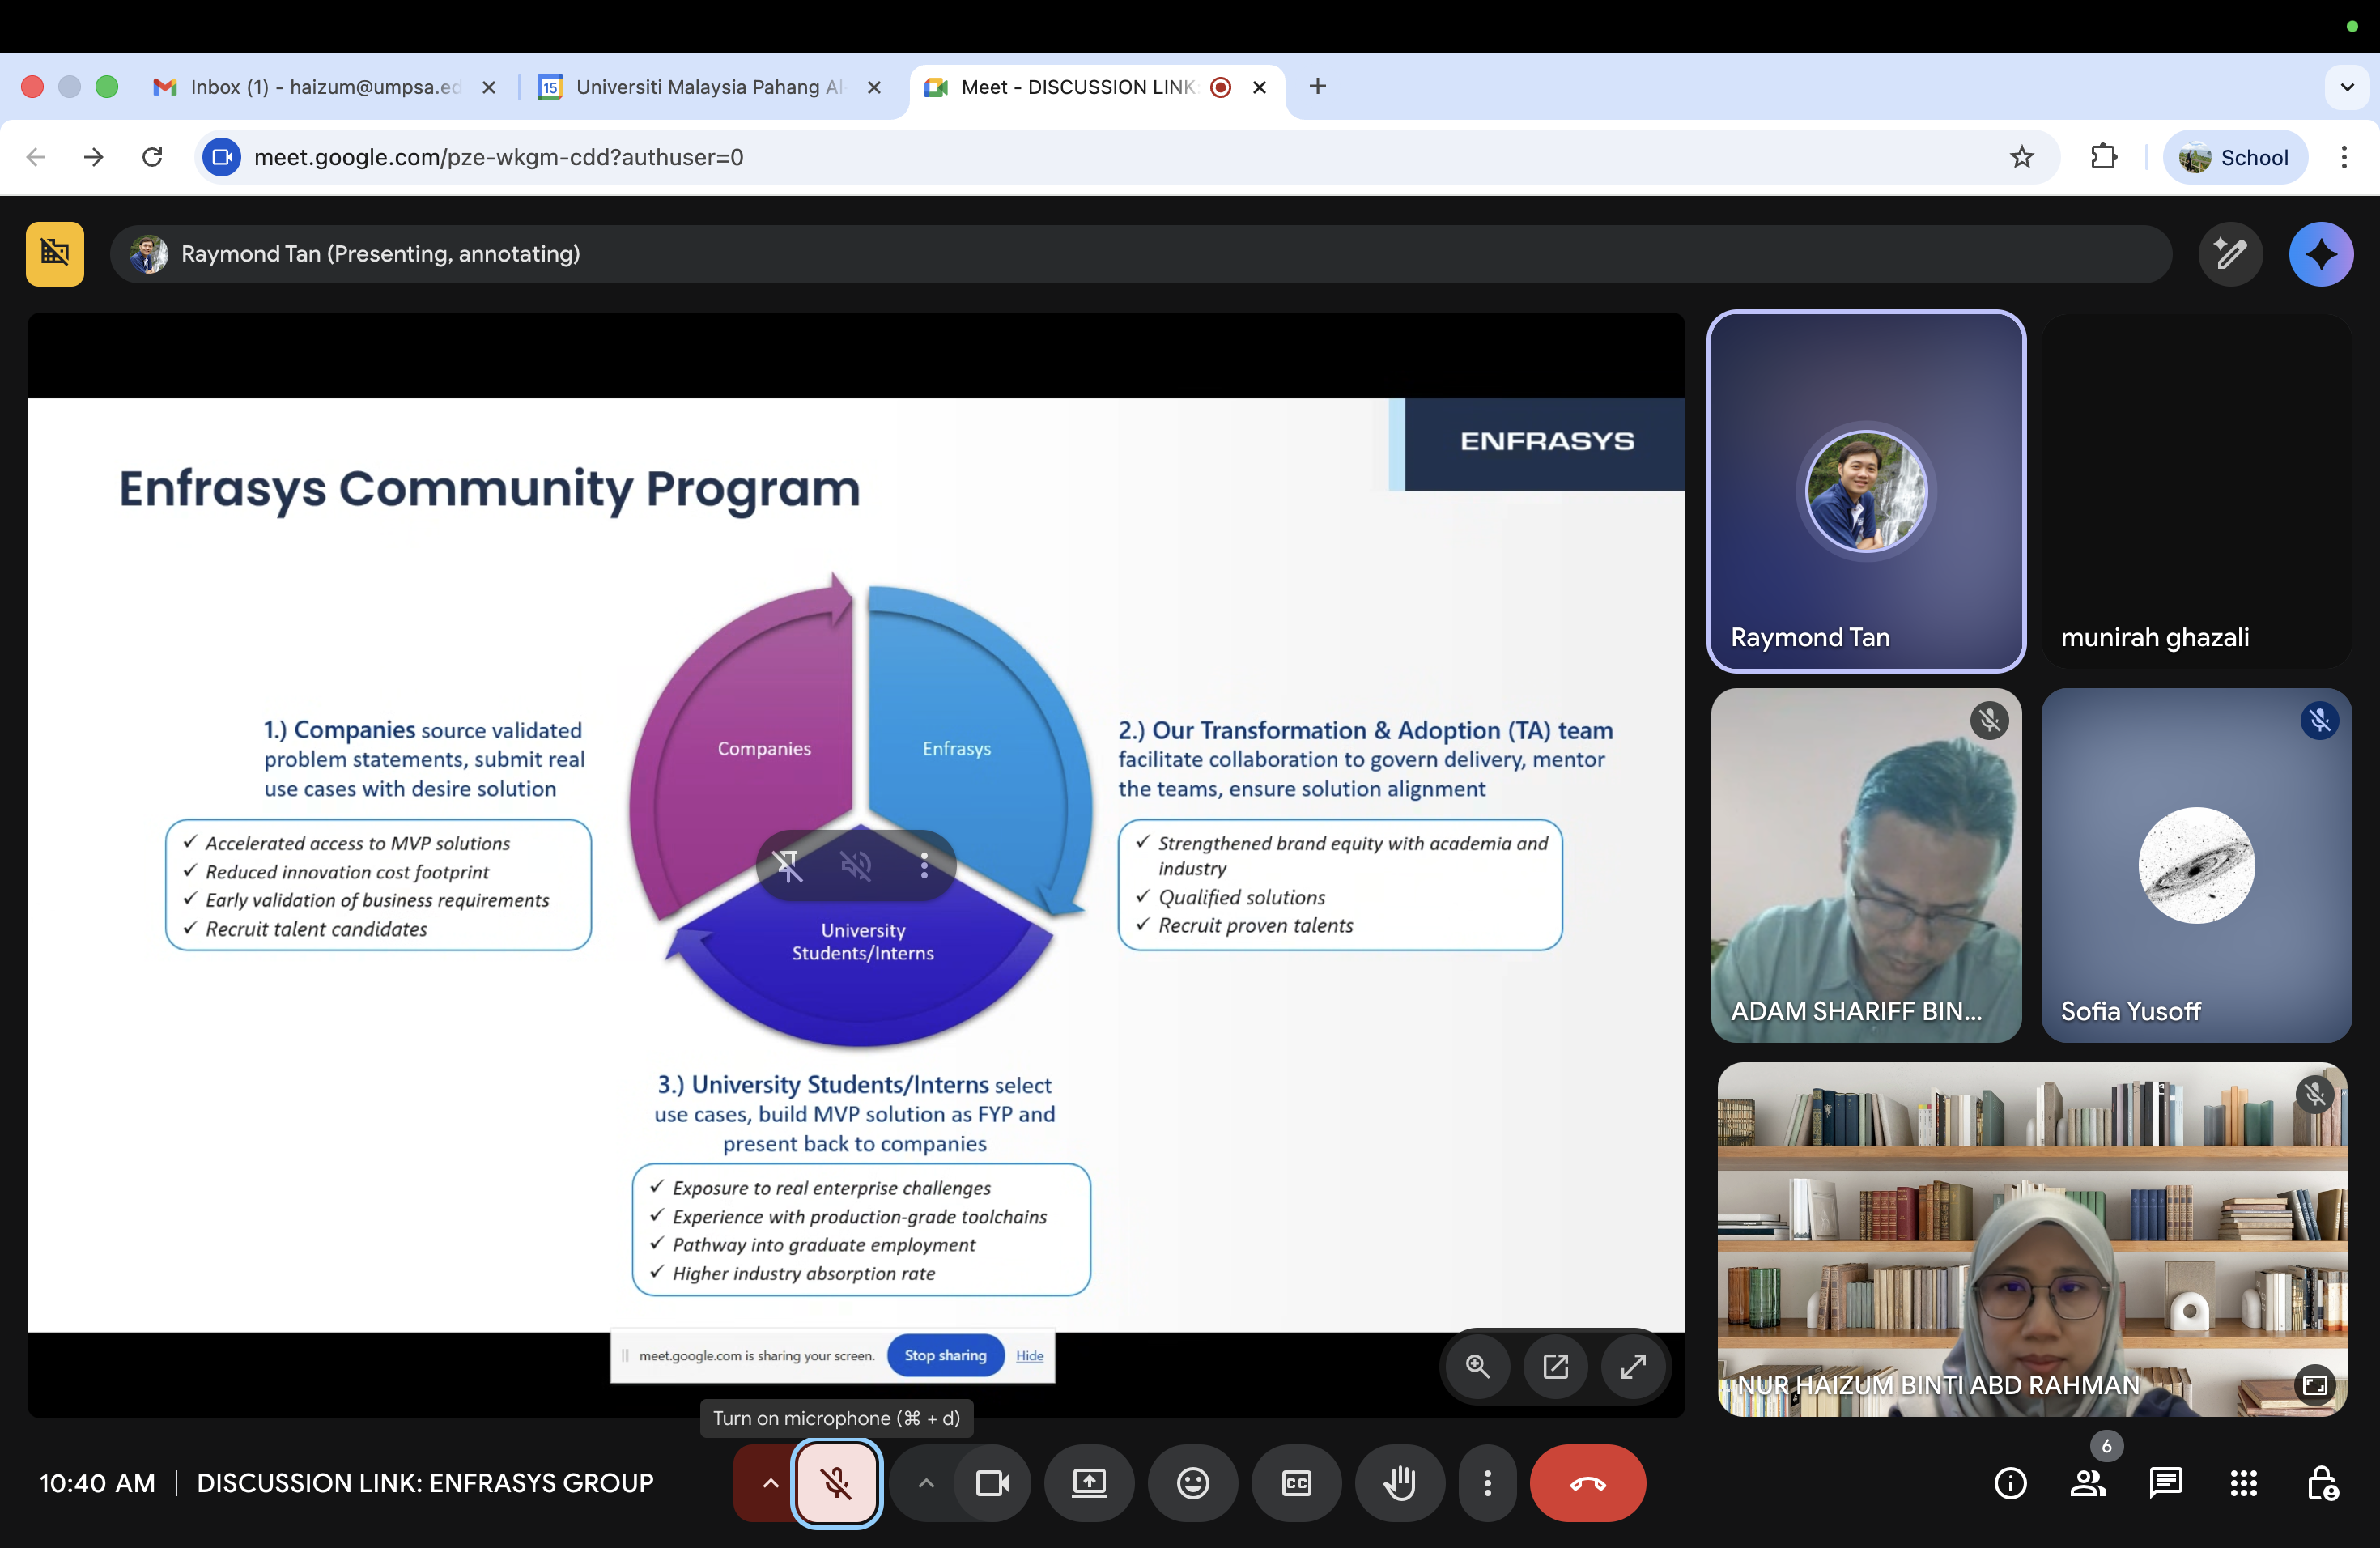The height and width of the screenshot is (1548, 2380).
Task: Expand audio settings chevron beside microphone
Action: [x=769, y=1483]
